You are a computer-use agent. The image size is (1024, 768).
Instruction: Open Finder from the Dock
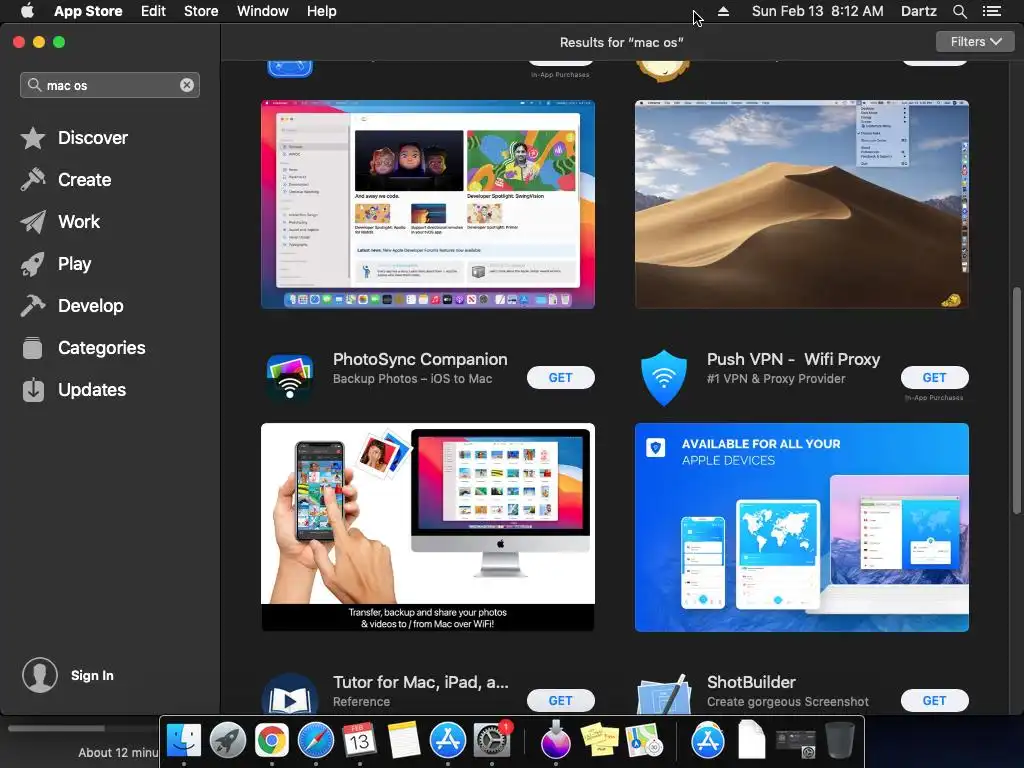184,740
